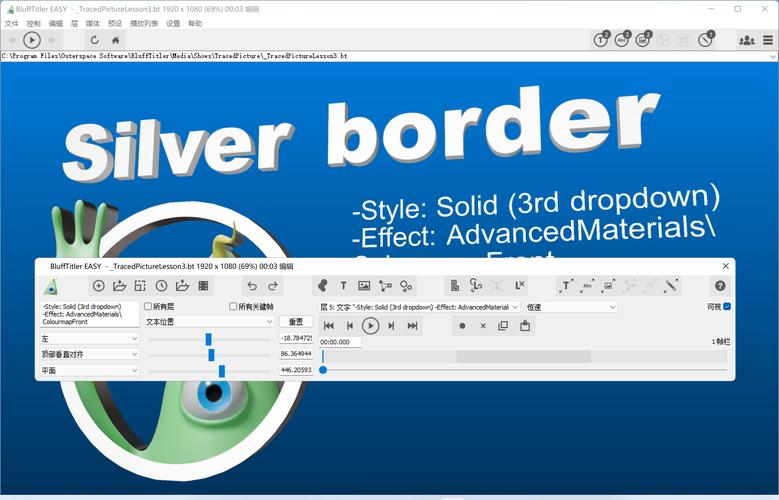Click the grid/film strip icon
This screenshot has width=779, height=500.
pos(203,286)
